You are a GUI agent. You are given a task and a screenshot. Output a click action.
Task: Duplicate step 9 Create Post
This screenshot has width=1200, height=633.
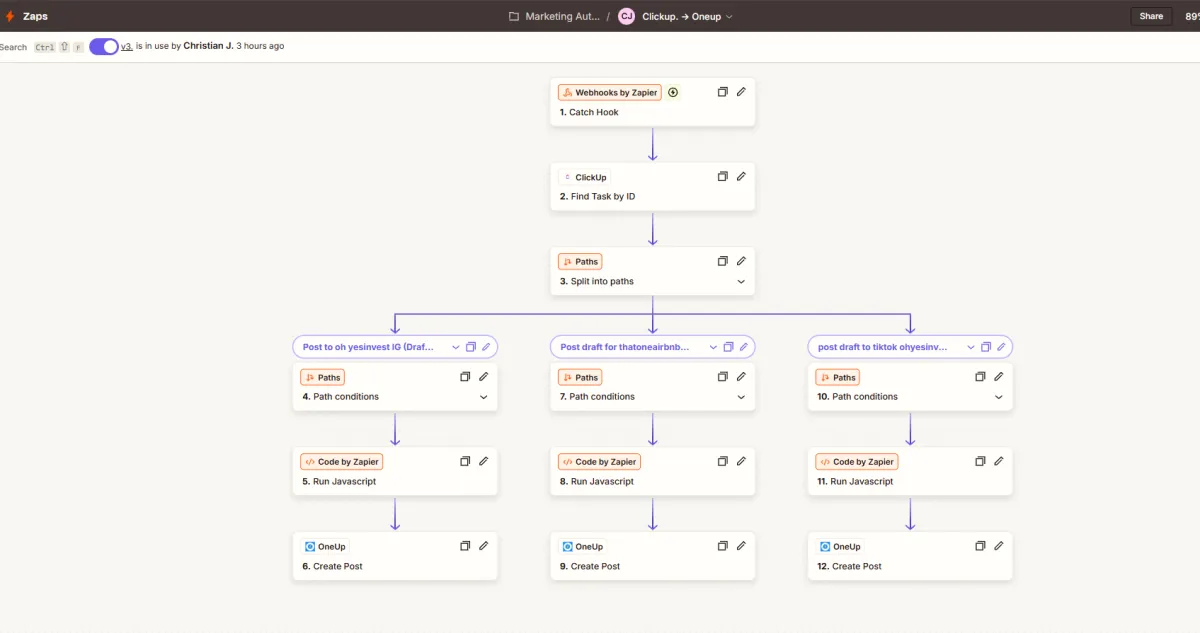723,546
